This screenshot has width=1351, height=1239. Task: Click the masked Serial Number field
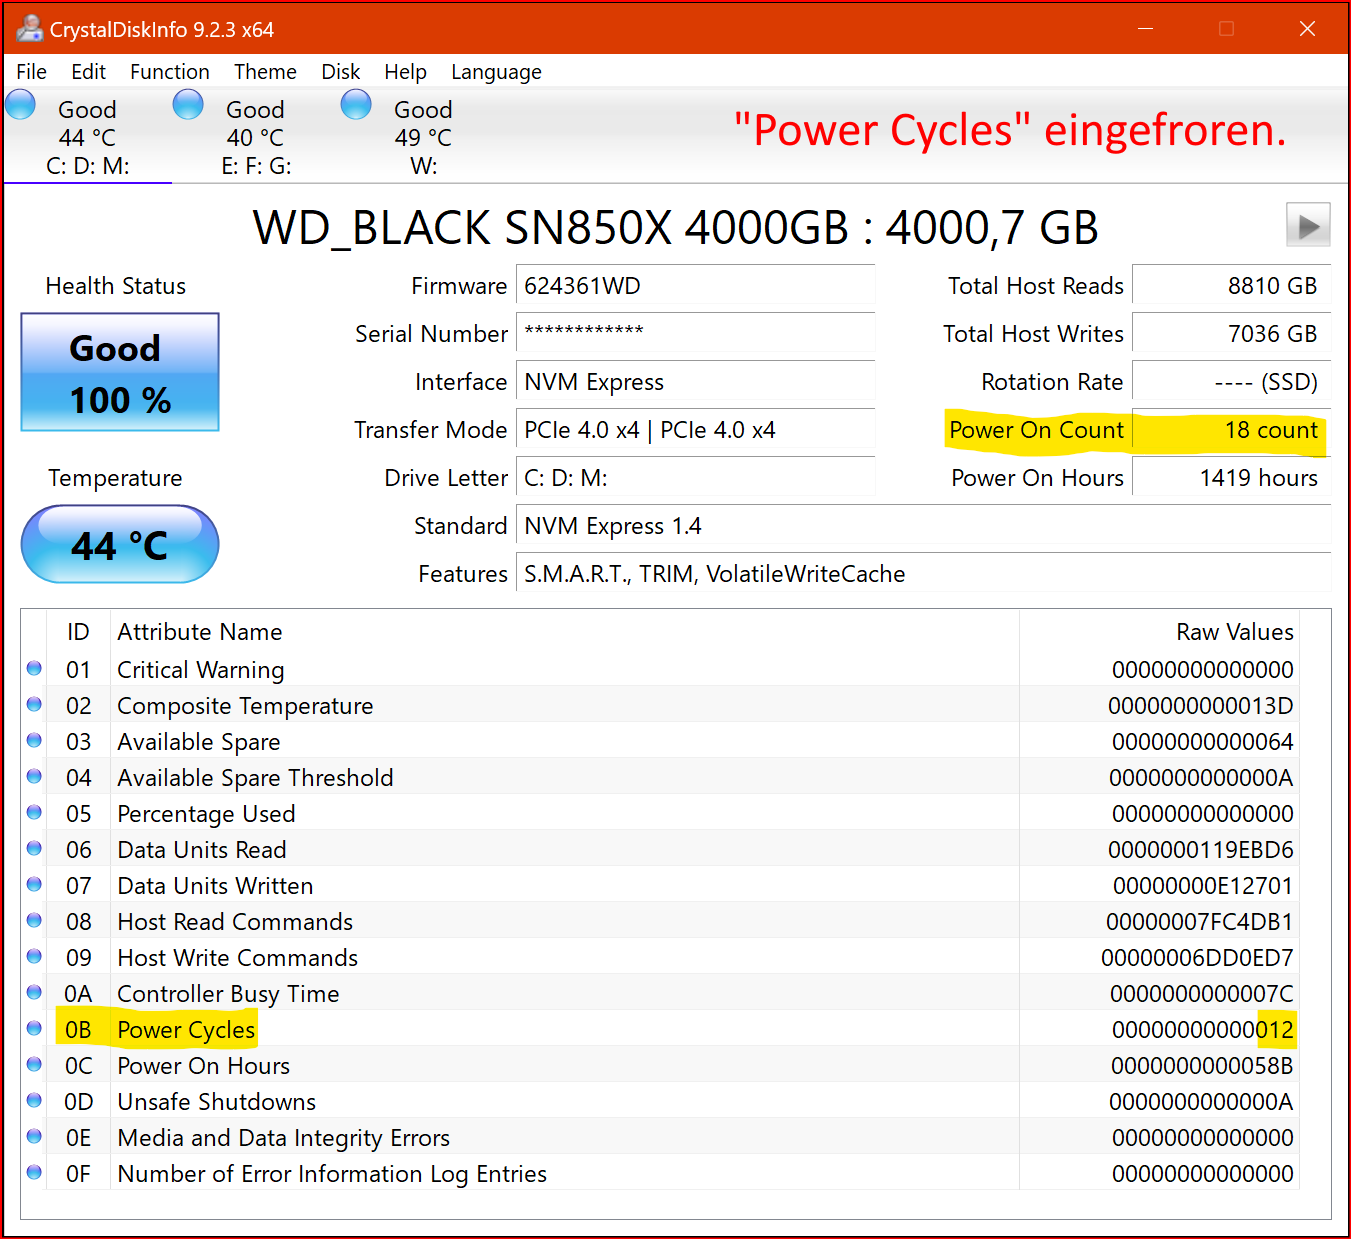[x=695, y=333]
